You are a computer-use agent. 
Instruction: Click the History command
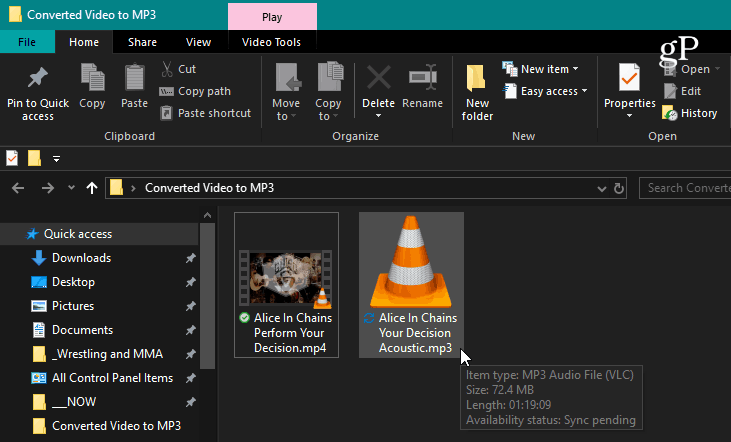(690, 113)
